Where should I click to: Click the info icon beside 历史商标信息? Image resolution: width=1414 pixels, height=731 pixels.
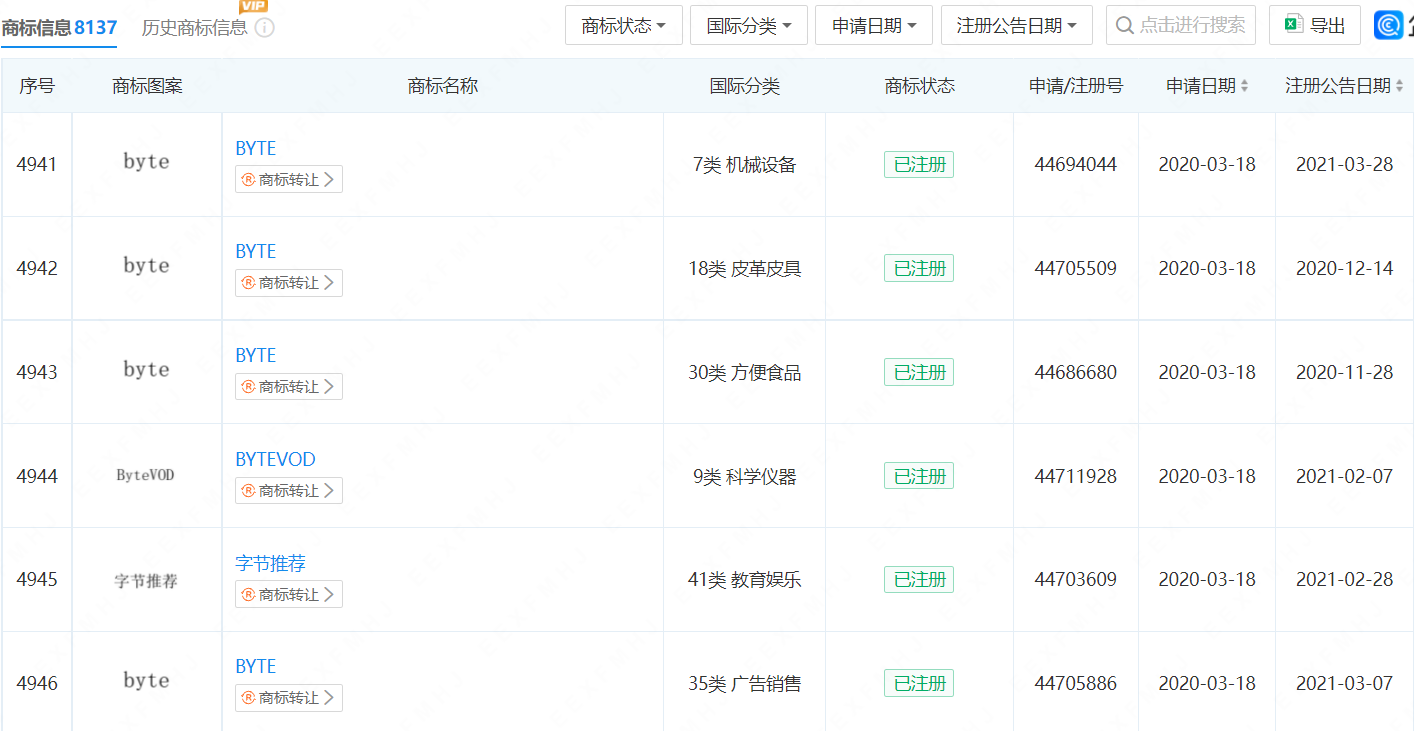coord(264,28)
